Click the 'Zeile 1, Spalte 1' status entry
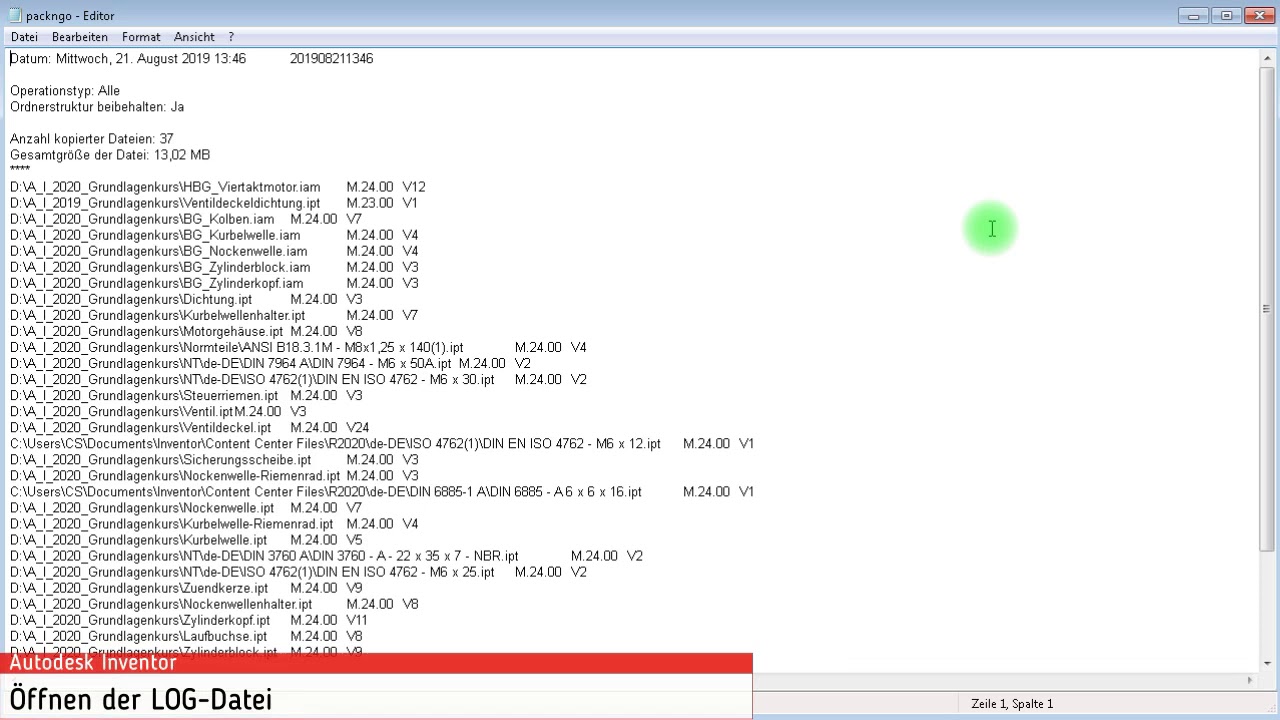This screenshot has height=720, width=1280. 1012,704
